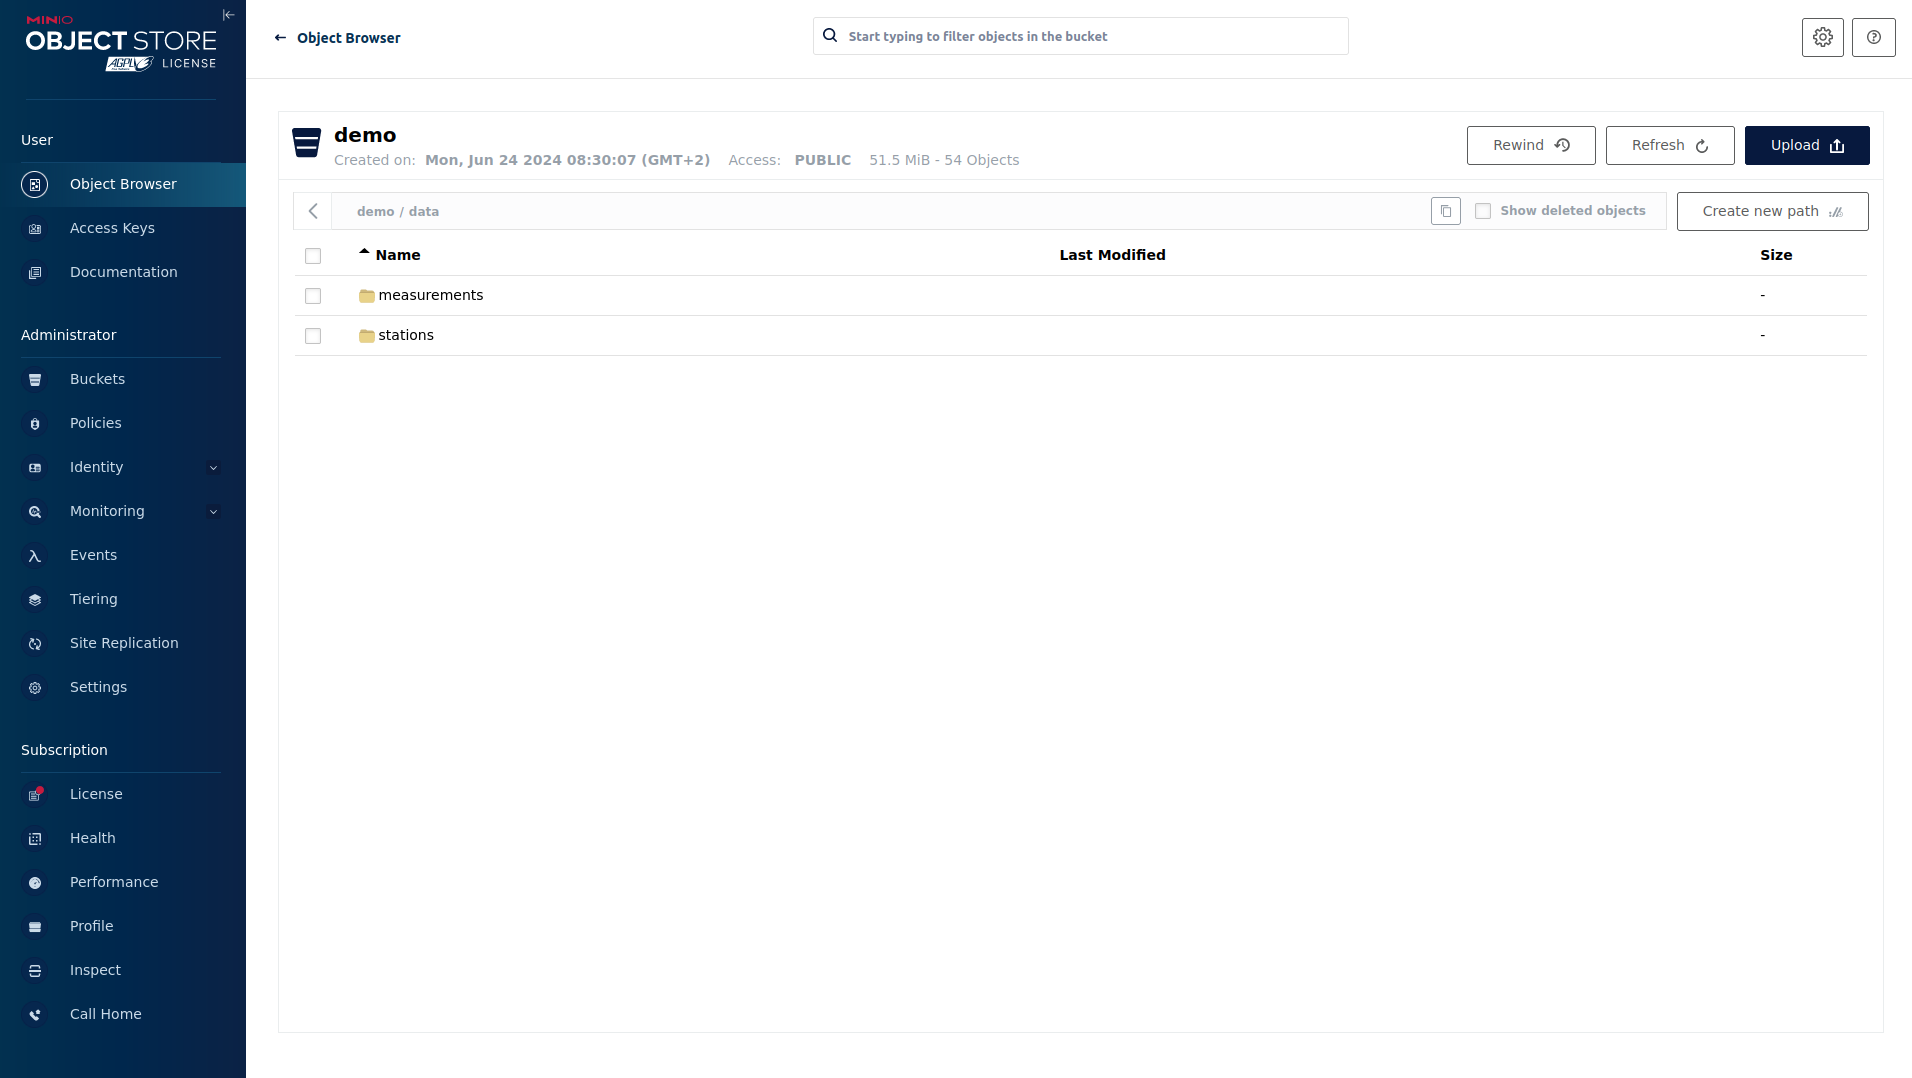Enable the Show deleted objects checkbox
The image size is (1912, 1078).
tap(1483, 211)
